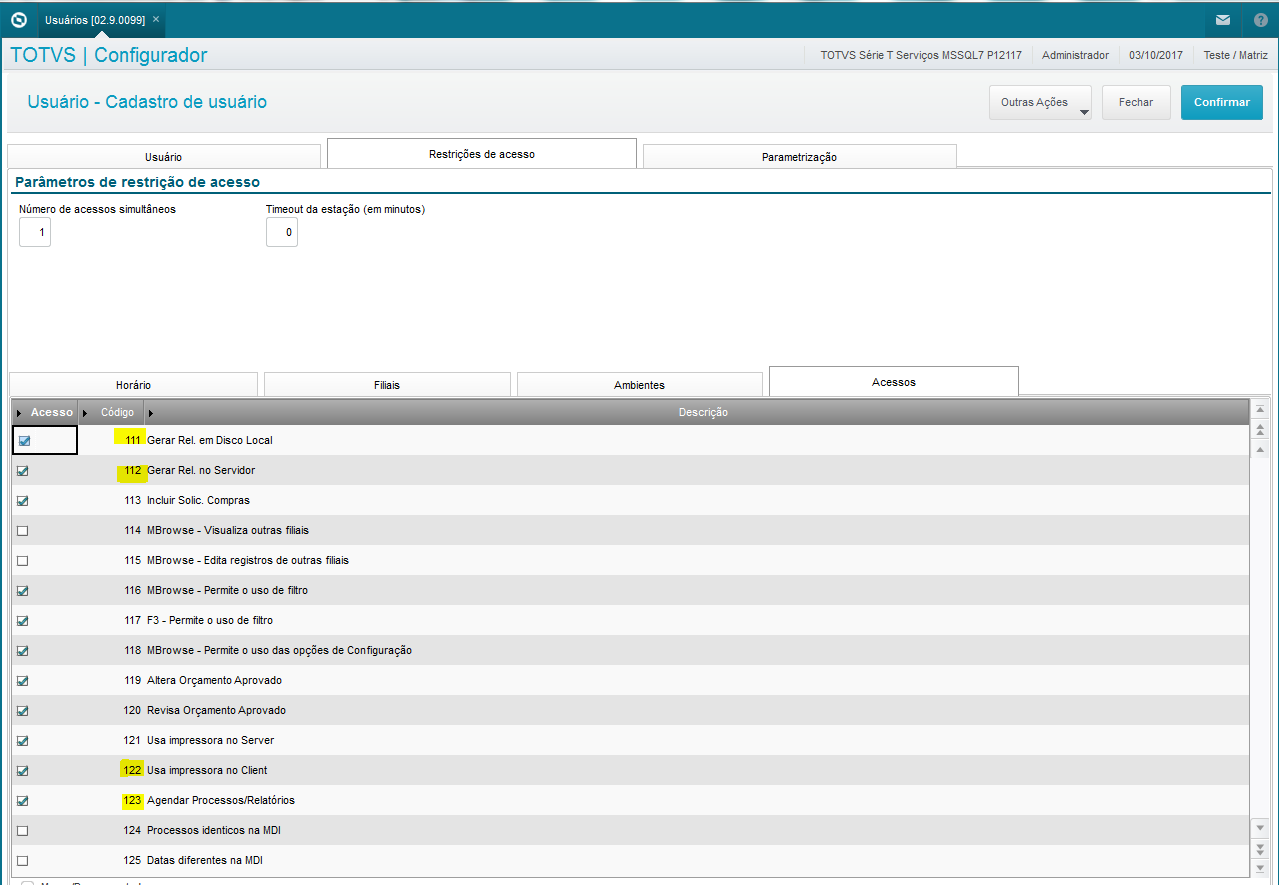Open the Horário sub-tab
Screen dimensions: 1279x885
coord(133,385)
